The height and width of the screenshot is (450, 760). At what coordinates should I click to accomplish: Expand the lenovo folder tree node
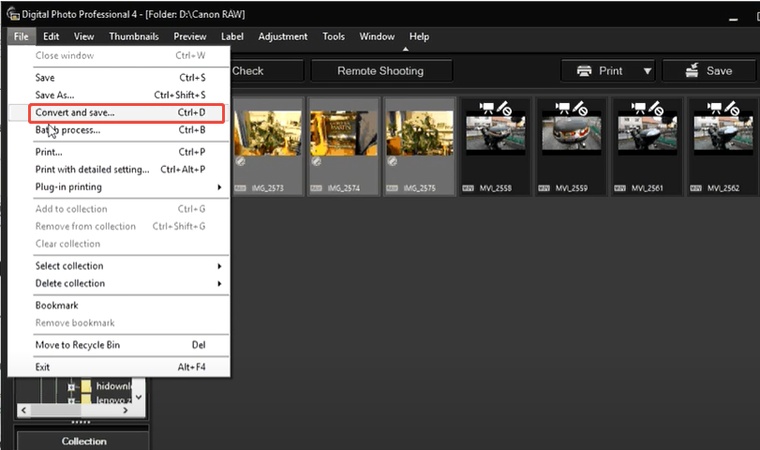(71, 401)
